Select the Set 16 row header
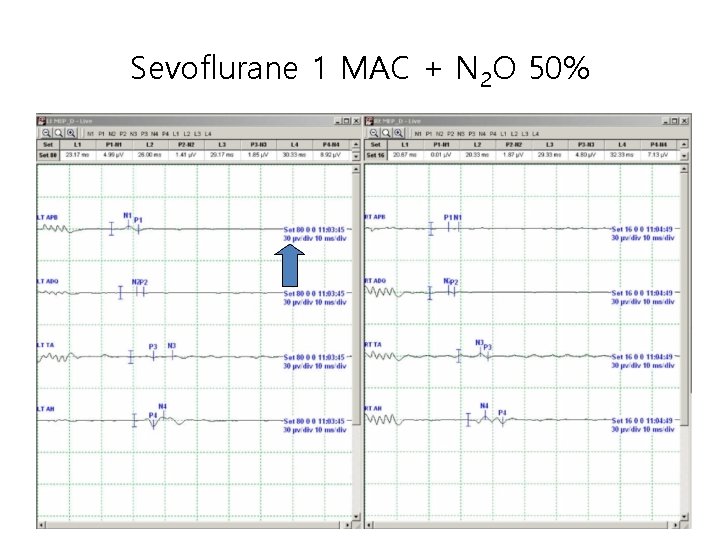 point(376,155)
